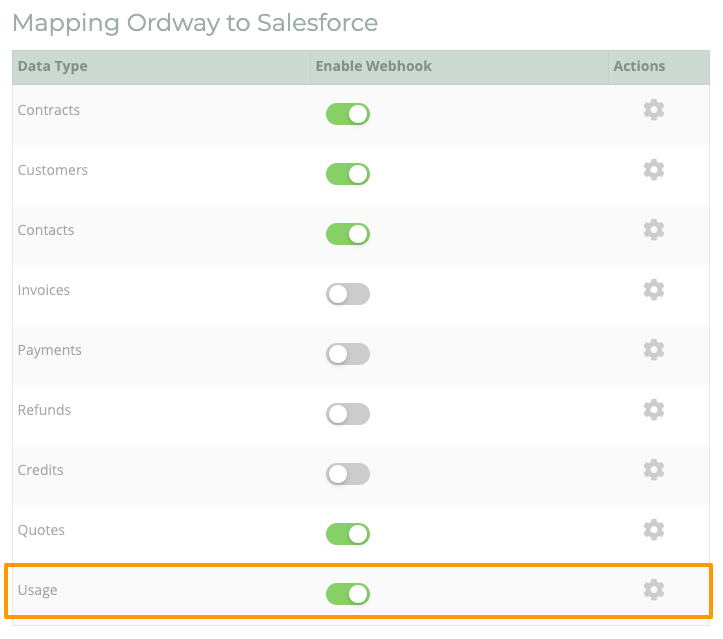The width and height of the screenshot is (723, 639).
Task: Open settings gear for Contacts row
Action: [x=653, y=230]
